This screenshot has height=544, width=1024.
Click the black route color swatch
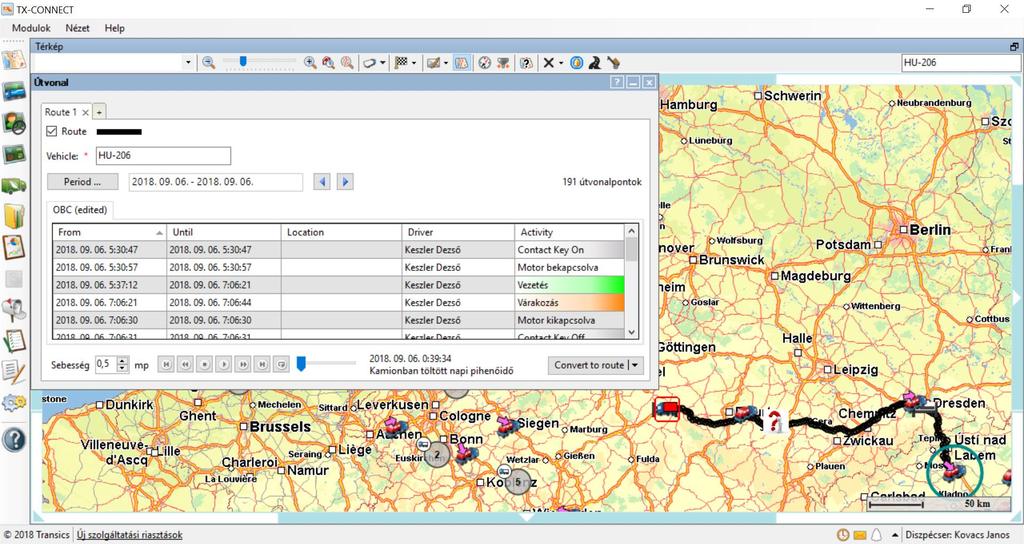[x=119, y=132]
